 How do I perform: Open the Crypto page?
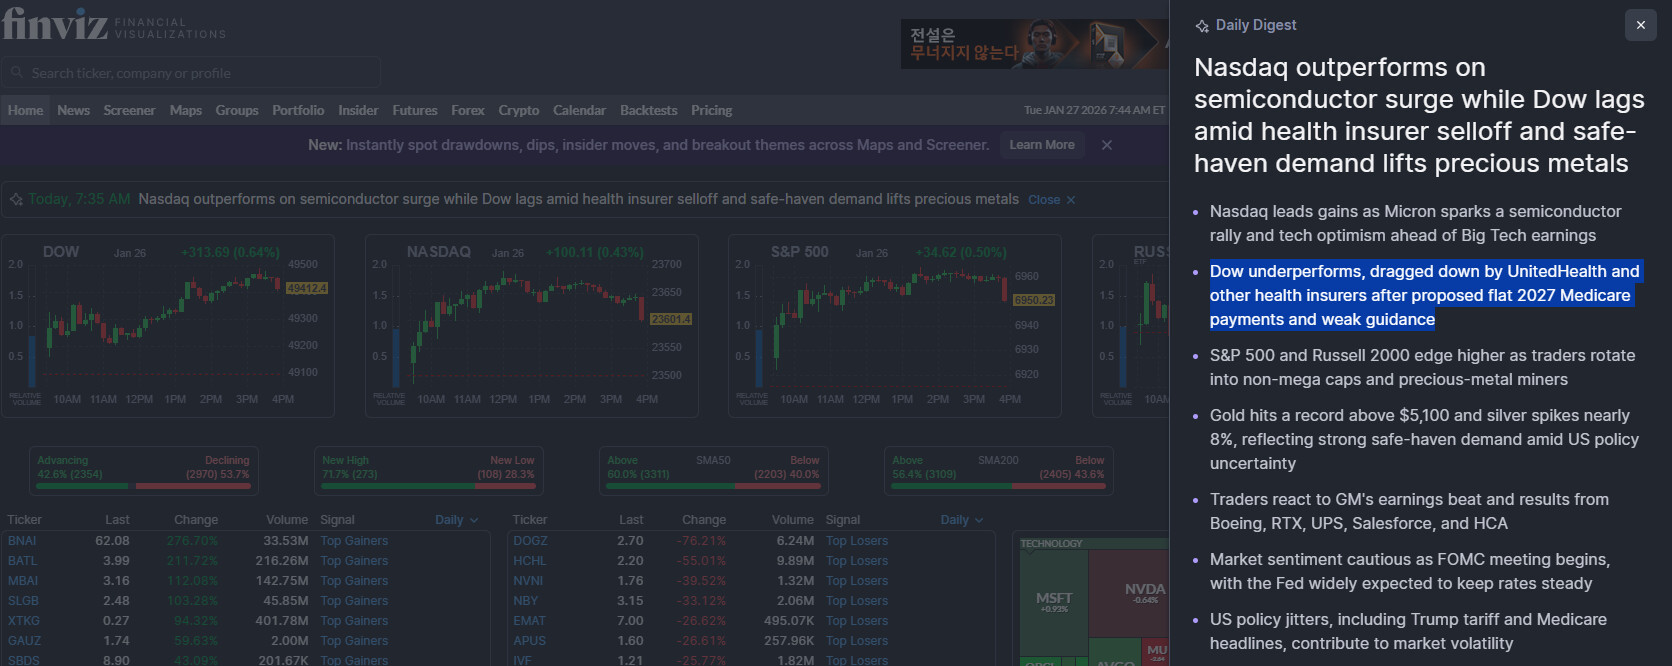pyautogui.click(x=518, y=110)
